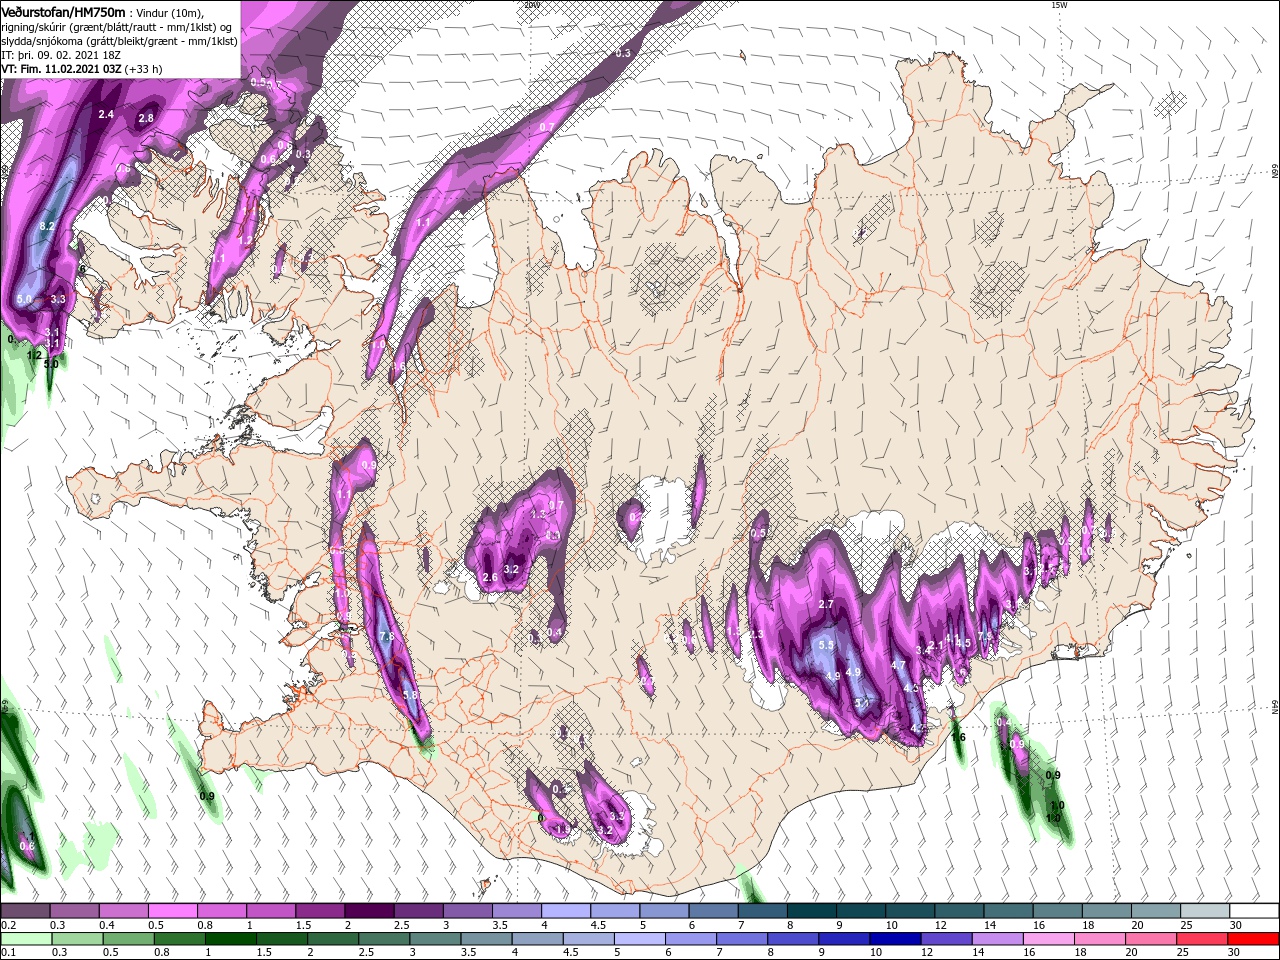Click the bright pink swatch in upper scale
The width and height of the screenshot is (1280, 960).
pyautogui.click(x=173, y=911)
